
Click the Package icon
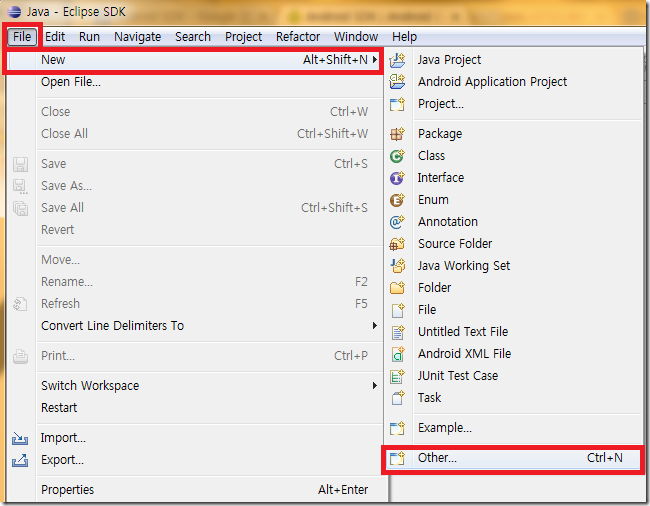[397, 134]
